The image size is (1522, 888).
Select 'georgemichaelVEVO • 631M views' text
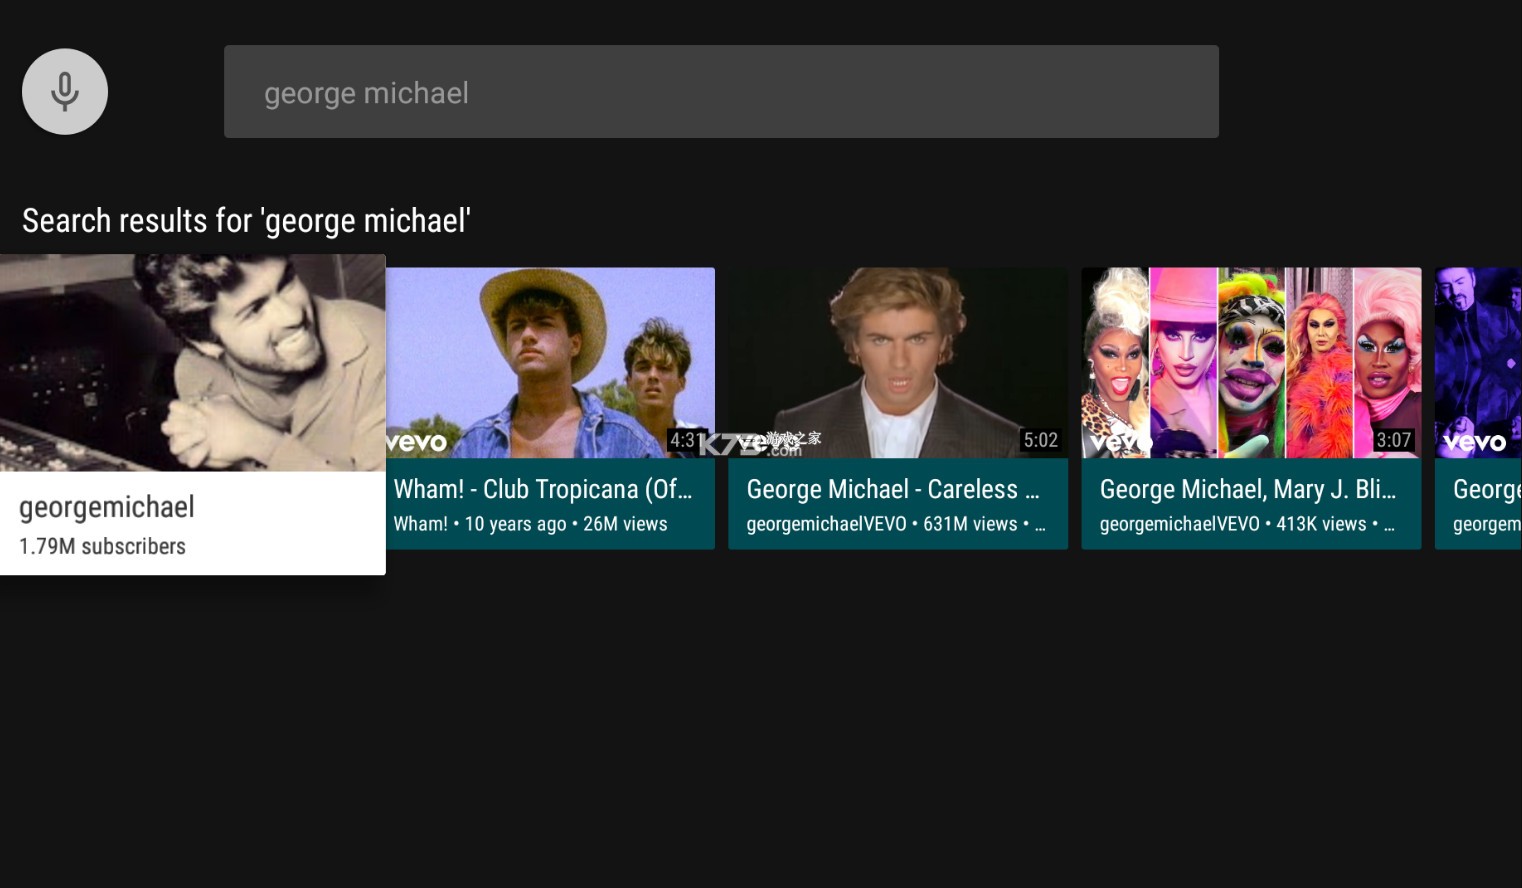coord(896,524)
